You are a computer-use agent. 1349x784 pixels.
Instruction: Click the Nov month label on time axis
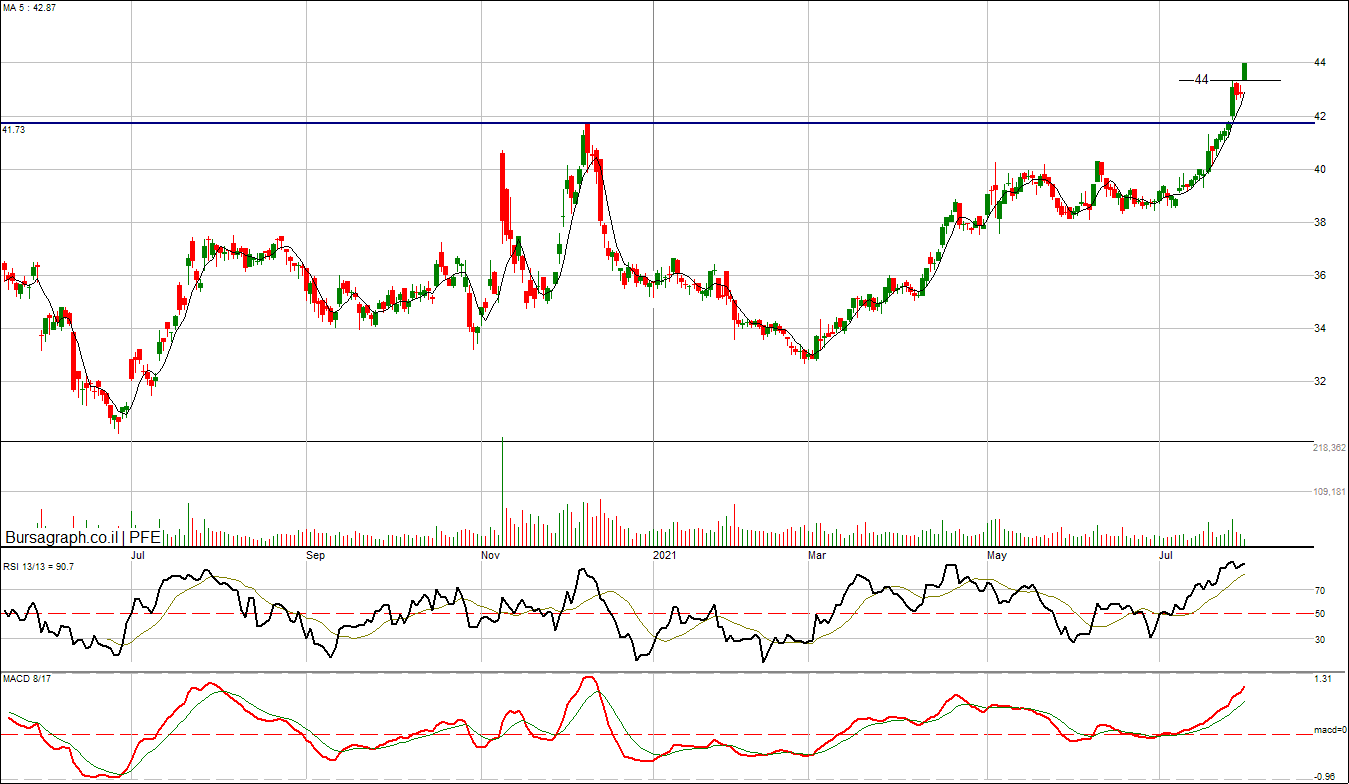point(490,554)
